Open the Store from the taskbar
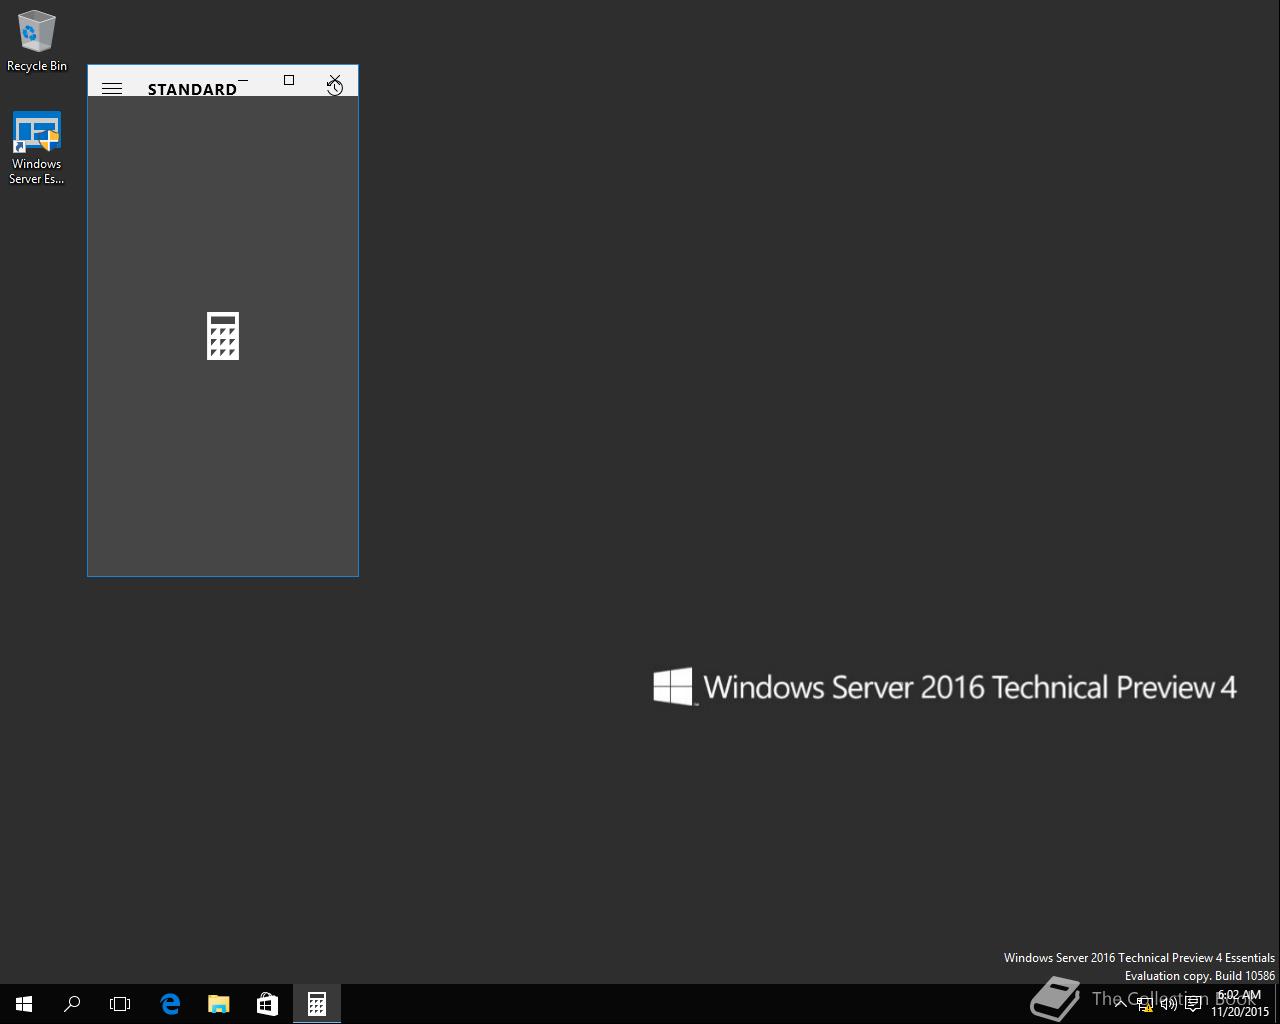 tap(267, 1004)
